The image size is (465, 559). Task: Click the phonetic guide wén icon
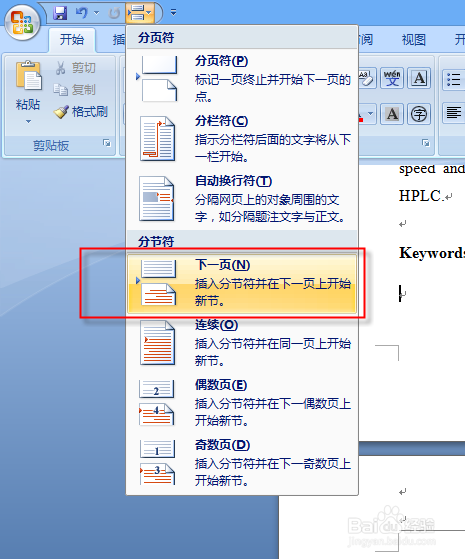[392, 78]
